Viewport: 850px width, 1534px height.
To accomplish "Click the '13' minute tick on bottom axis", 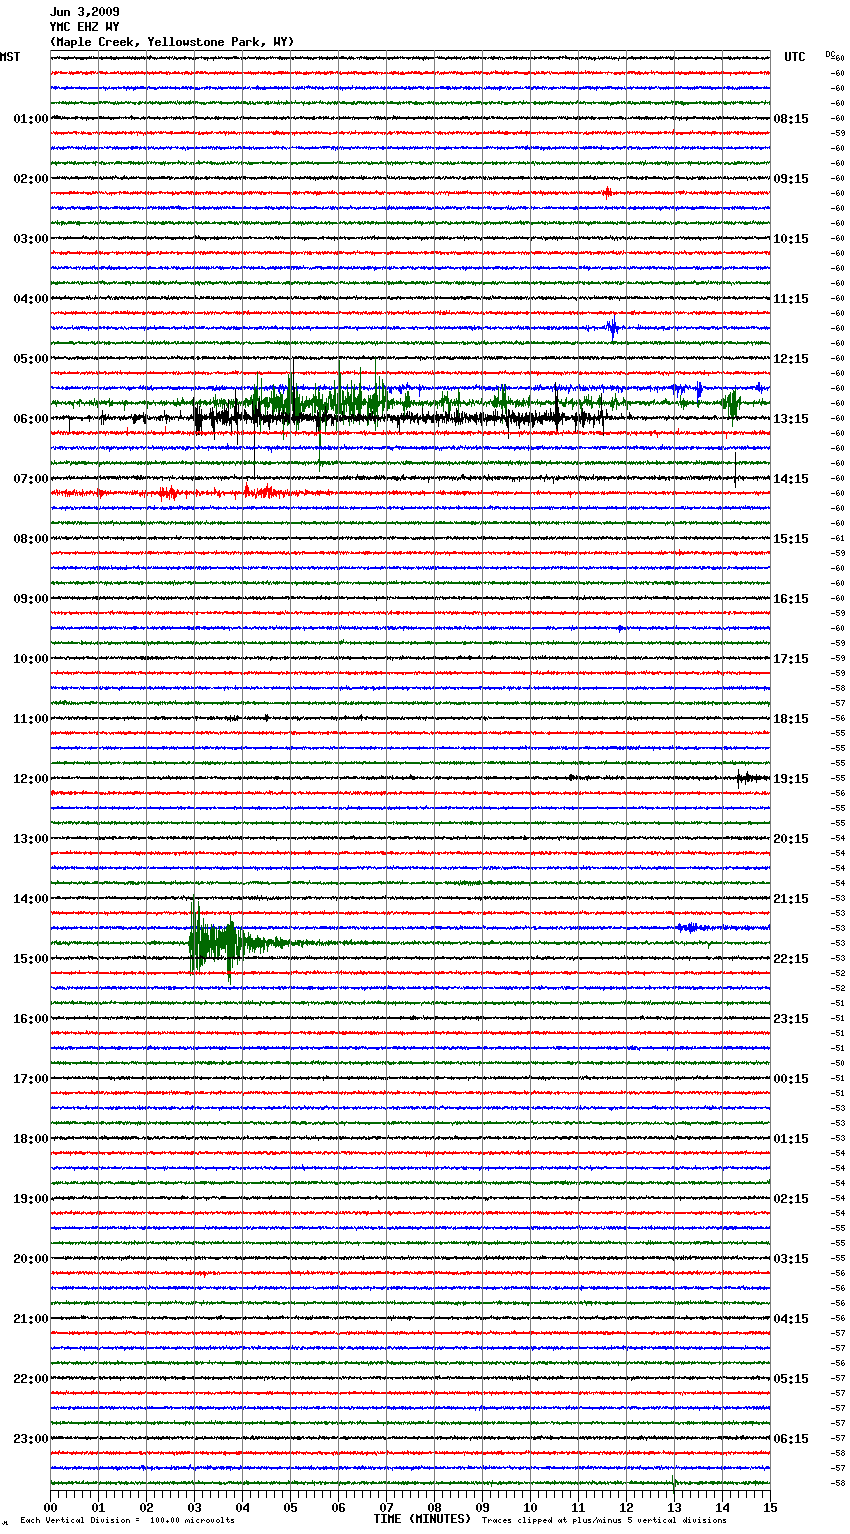I will 674,1507.
